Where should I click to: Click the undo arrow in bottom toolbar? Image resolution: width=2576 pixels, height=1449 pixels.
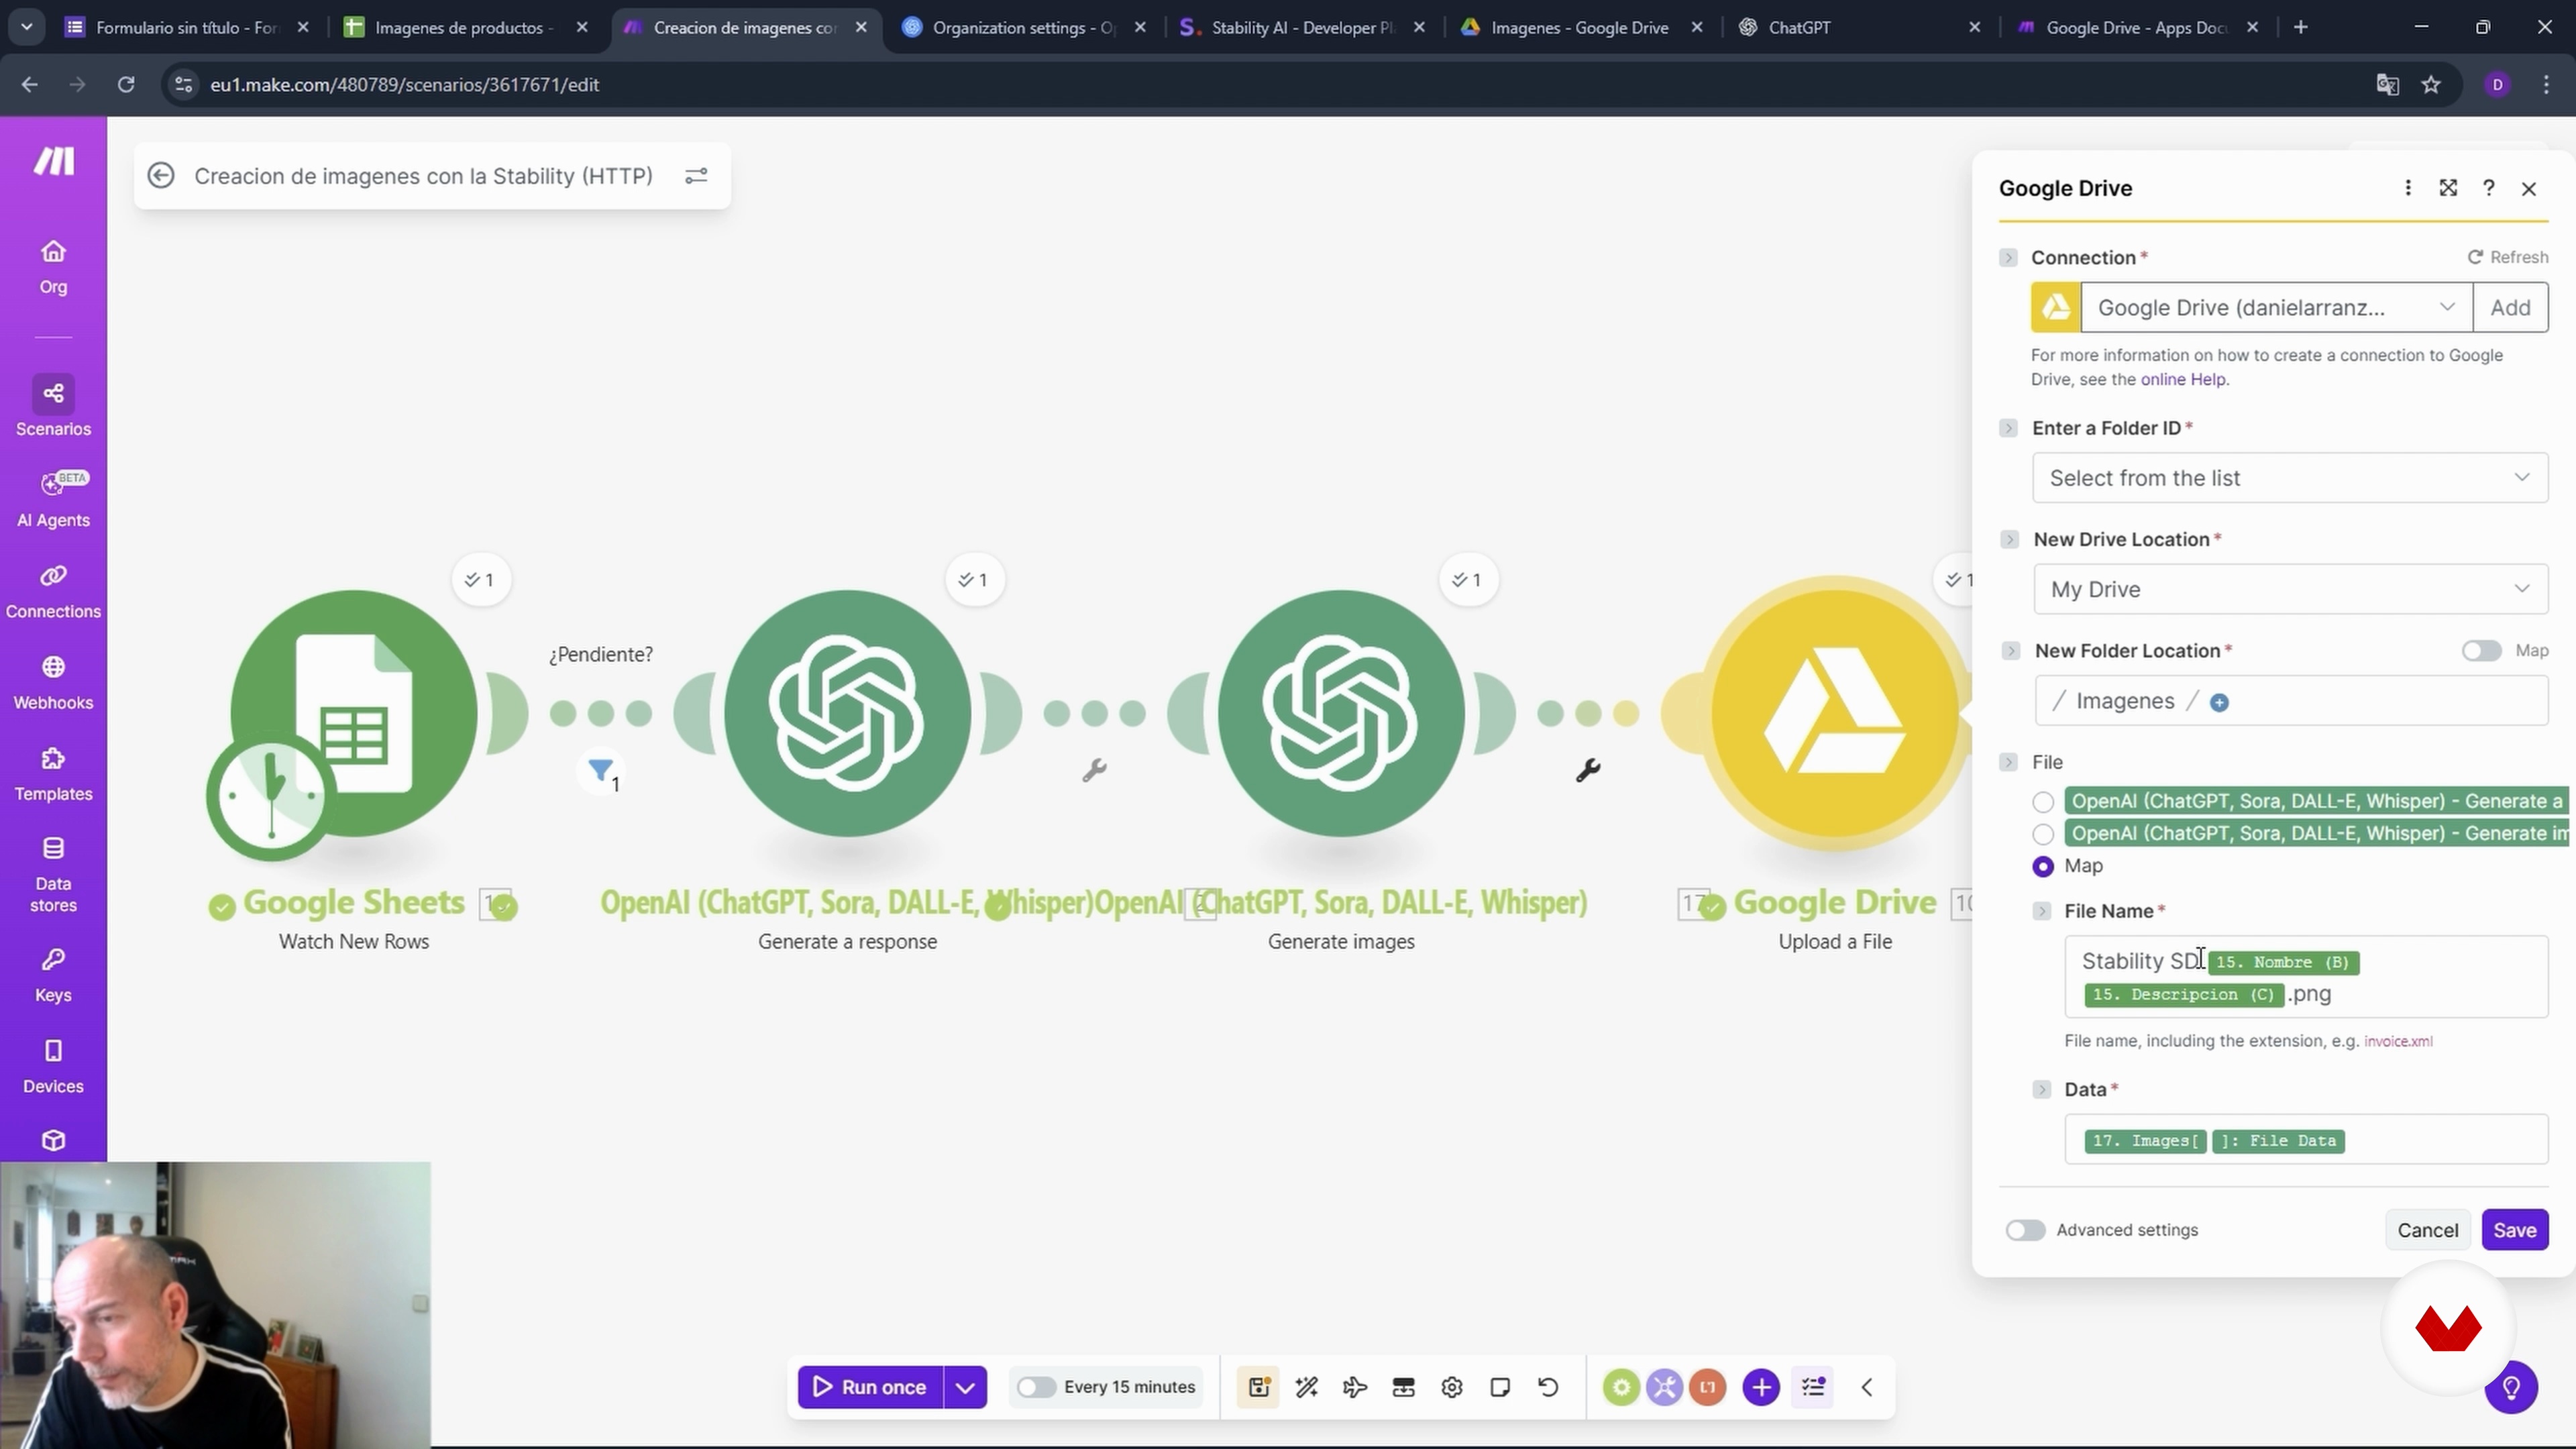(1547, 1387)
